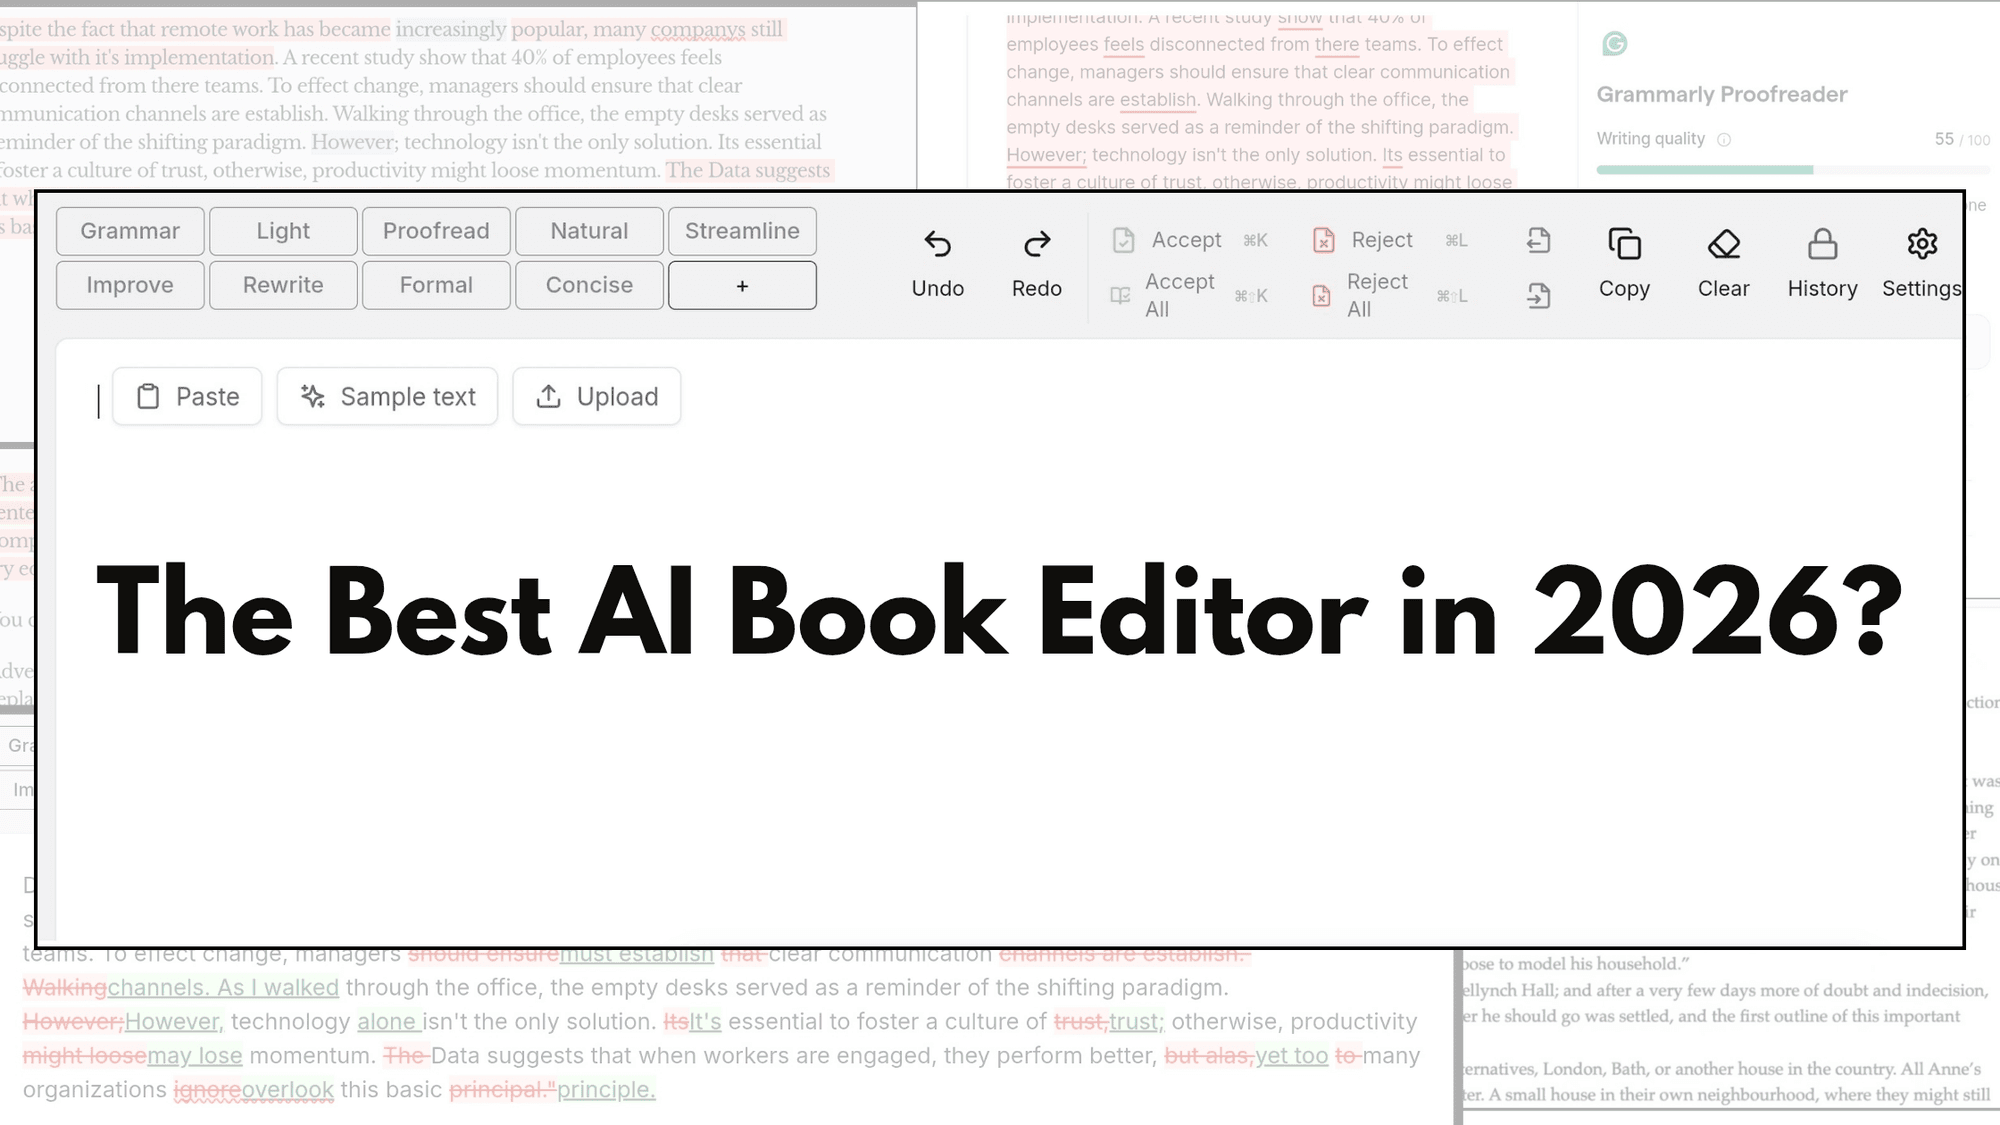Reject the current suggestion
2000x1125 pixels.
tap(1389, 240)
